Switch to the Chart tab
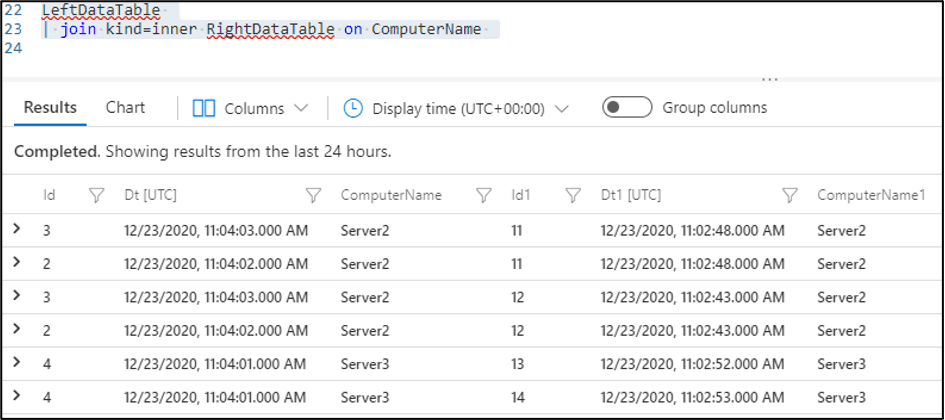The image size is (945, 420). [125, 108]
